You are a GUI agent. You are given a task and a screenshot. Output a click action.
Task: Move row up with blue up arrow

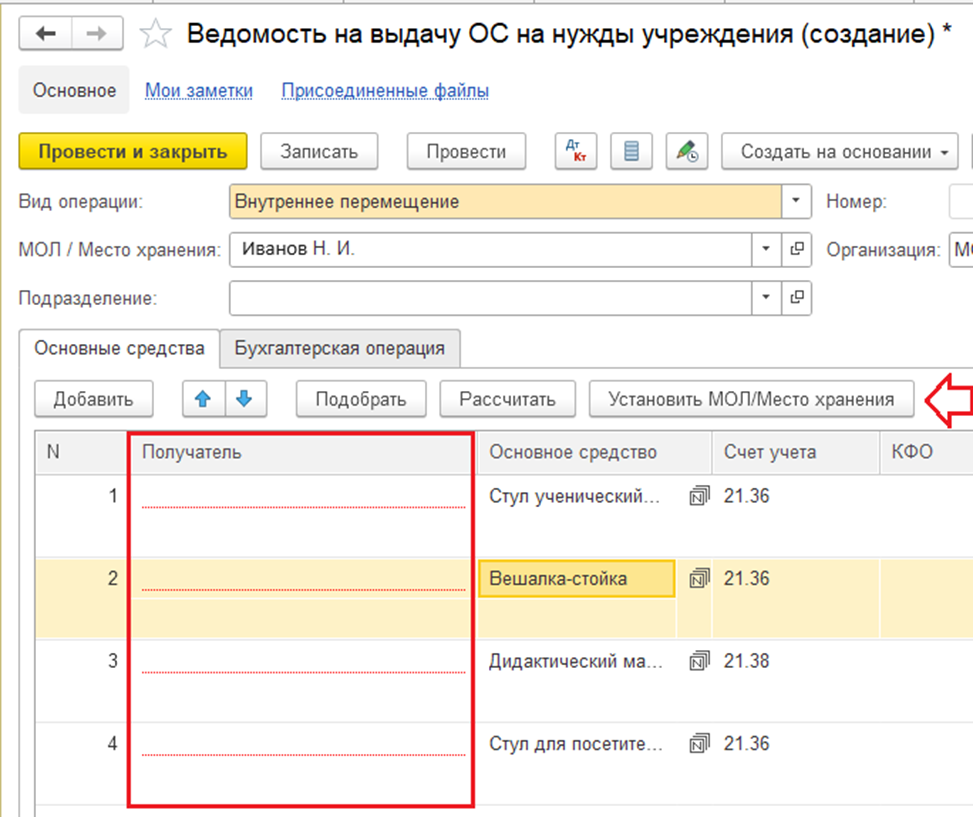point(204,399)
